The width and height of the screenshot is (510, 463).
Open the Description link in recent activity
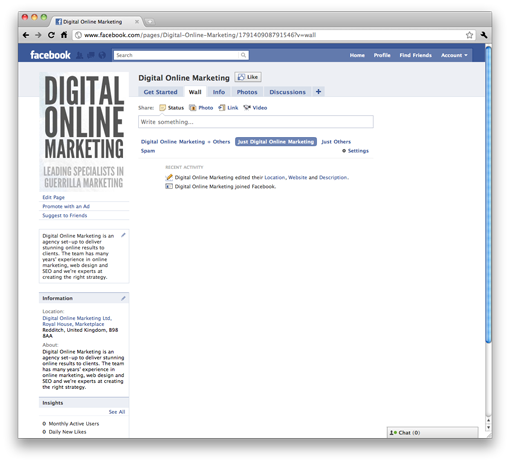point(333,177)
